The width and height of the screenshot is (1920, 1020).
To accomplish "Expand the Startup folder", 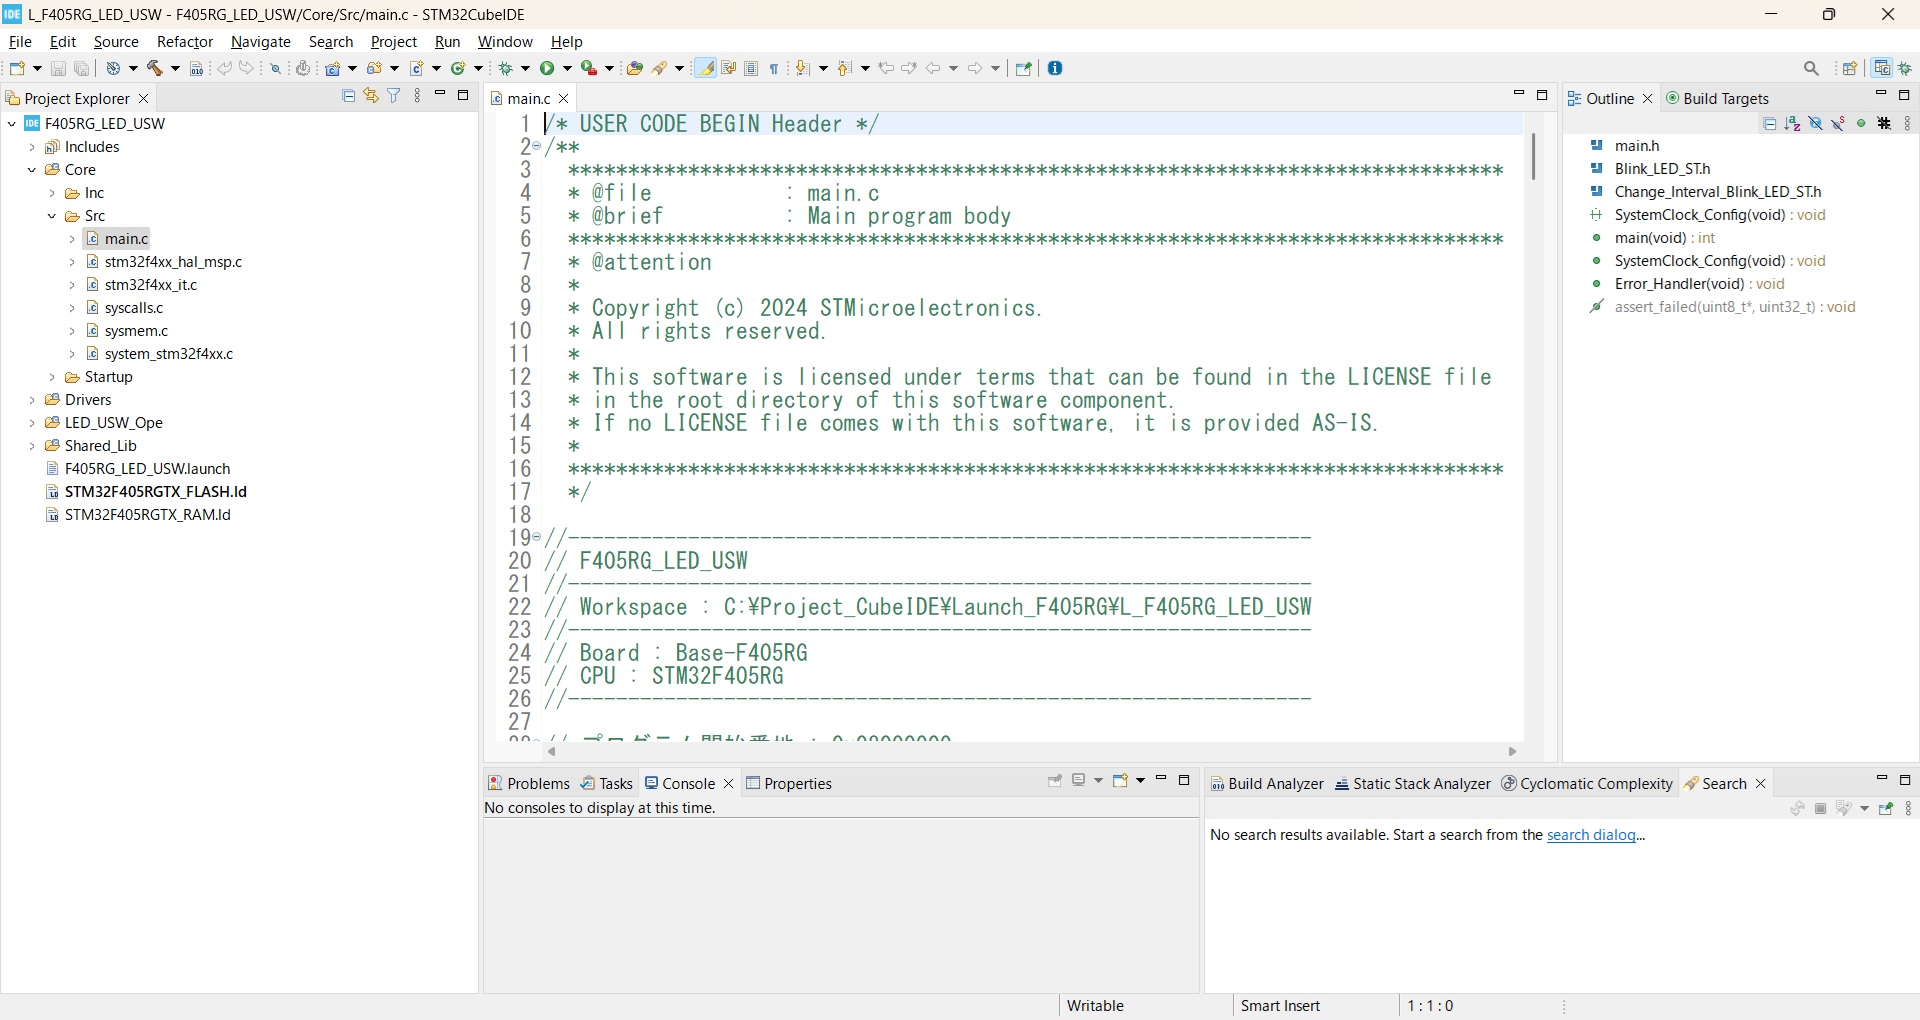I will [52, 377].
